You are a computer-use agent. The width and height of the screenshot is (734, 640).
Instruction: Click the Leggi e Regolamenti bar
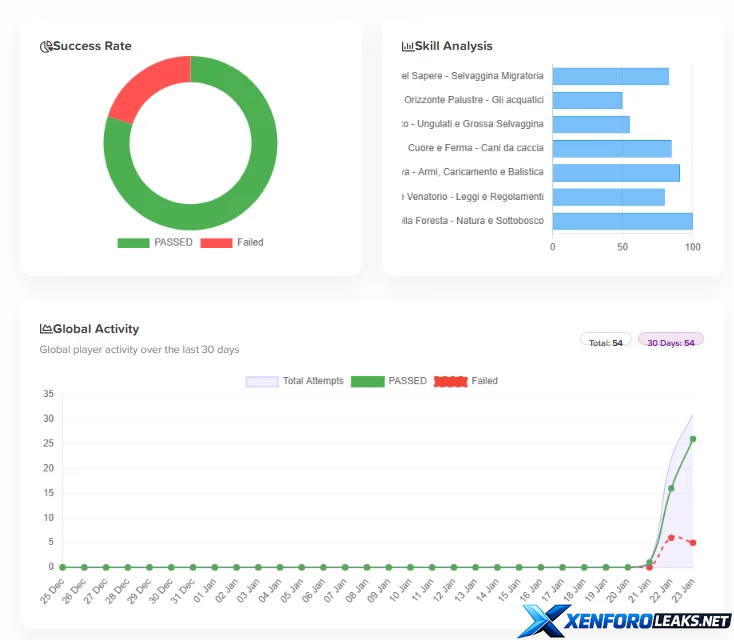tap(608, 197)
